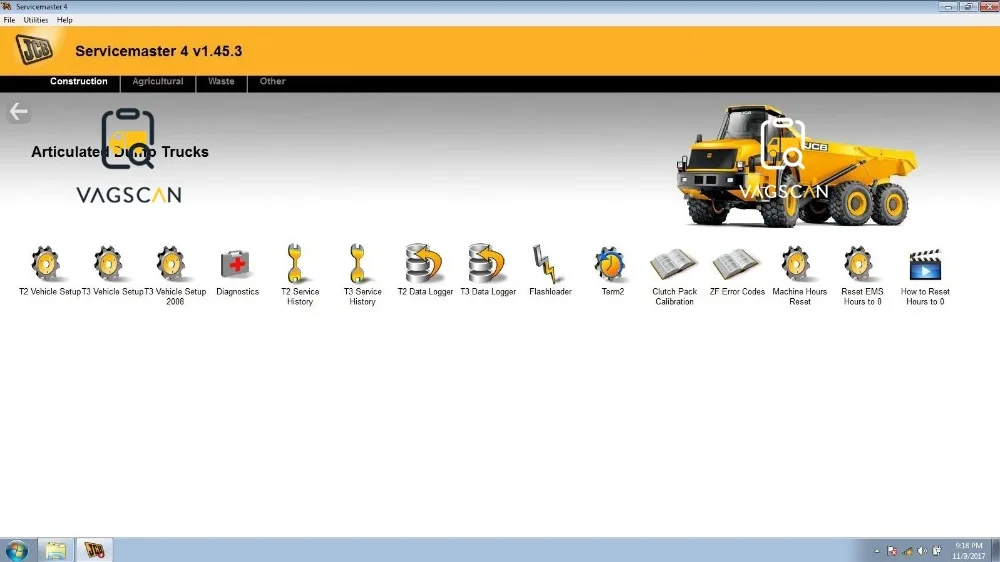The image size is (1000, 562).
Task: Click the Windows Start button
Action: coord(17,551)
